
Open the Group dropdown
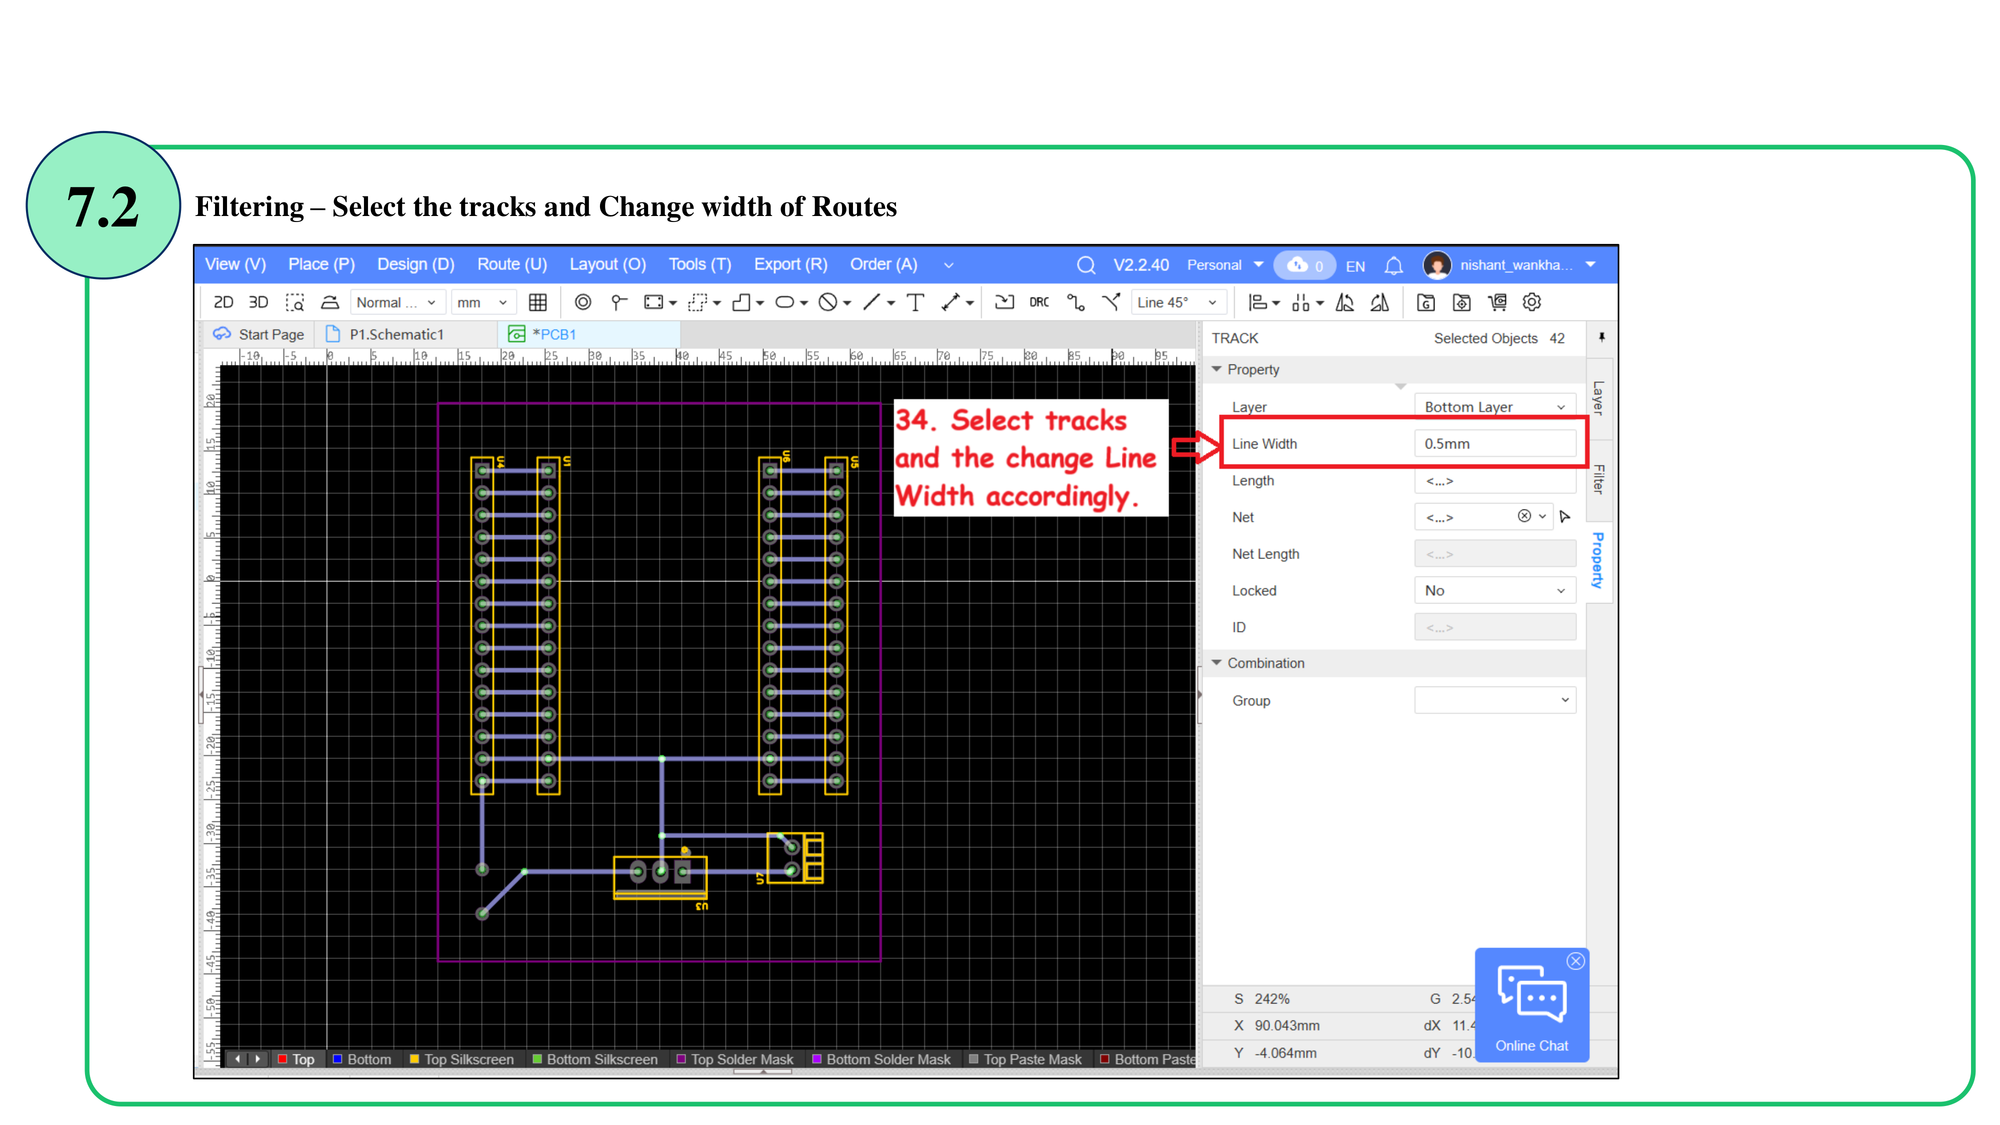point(1495,700)
